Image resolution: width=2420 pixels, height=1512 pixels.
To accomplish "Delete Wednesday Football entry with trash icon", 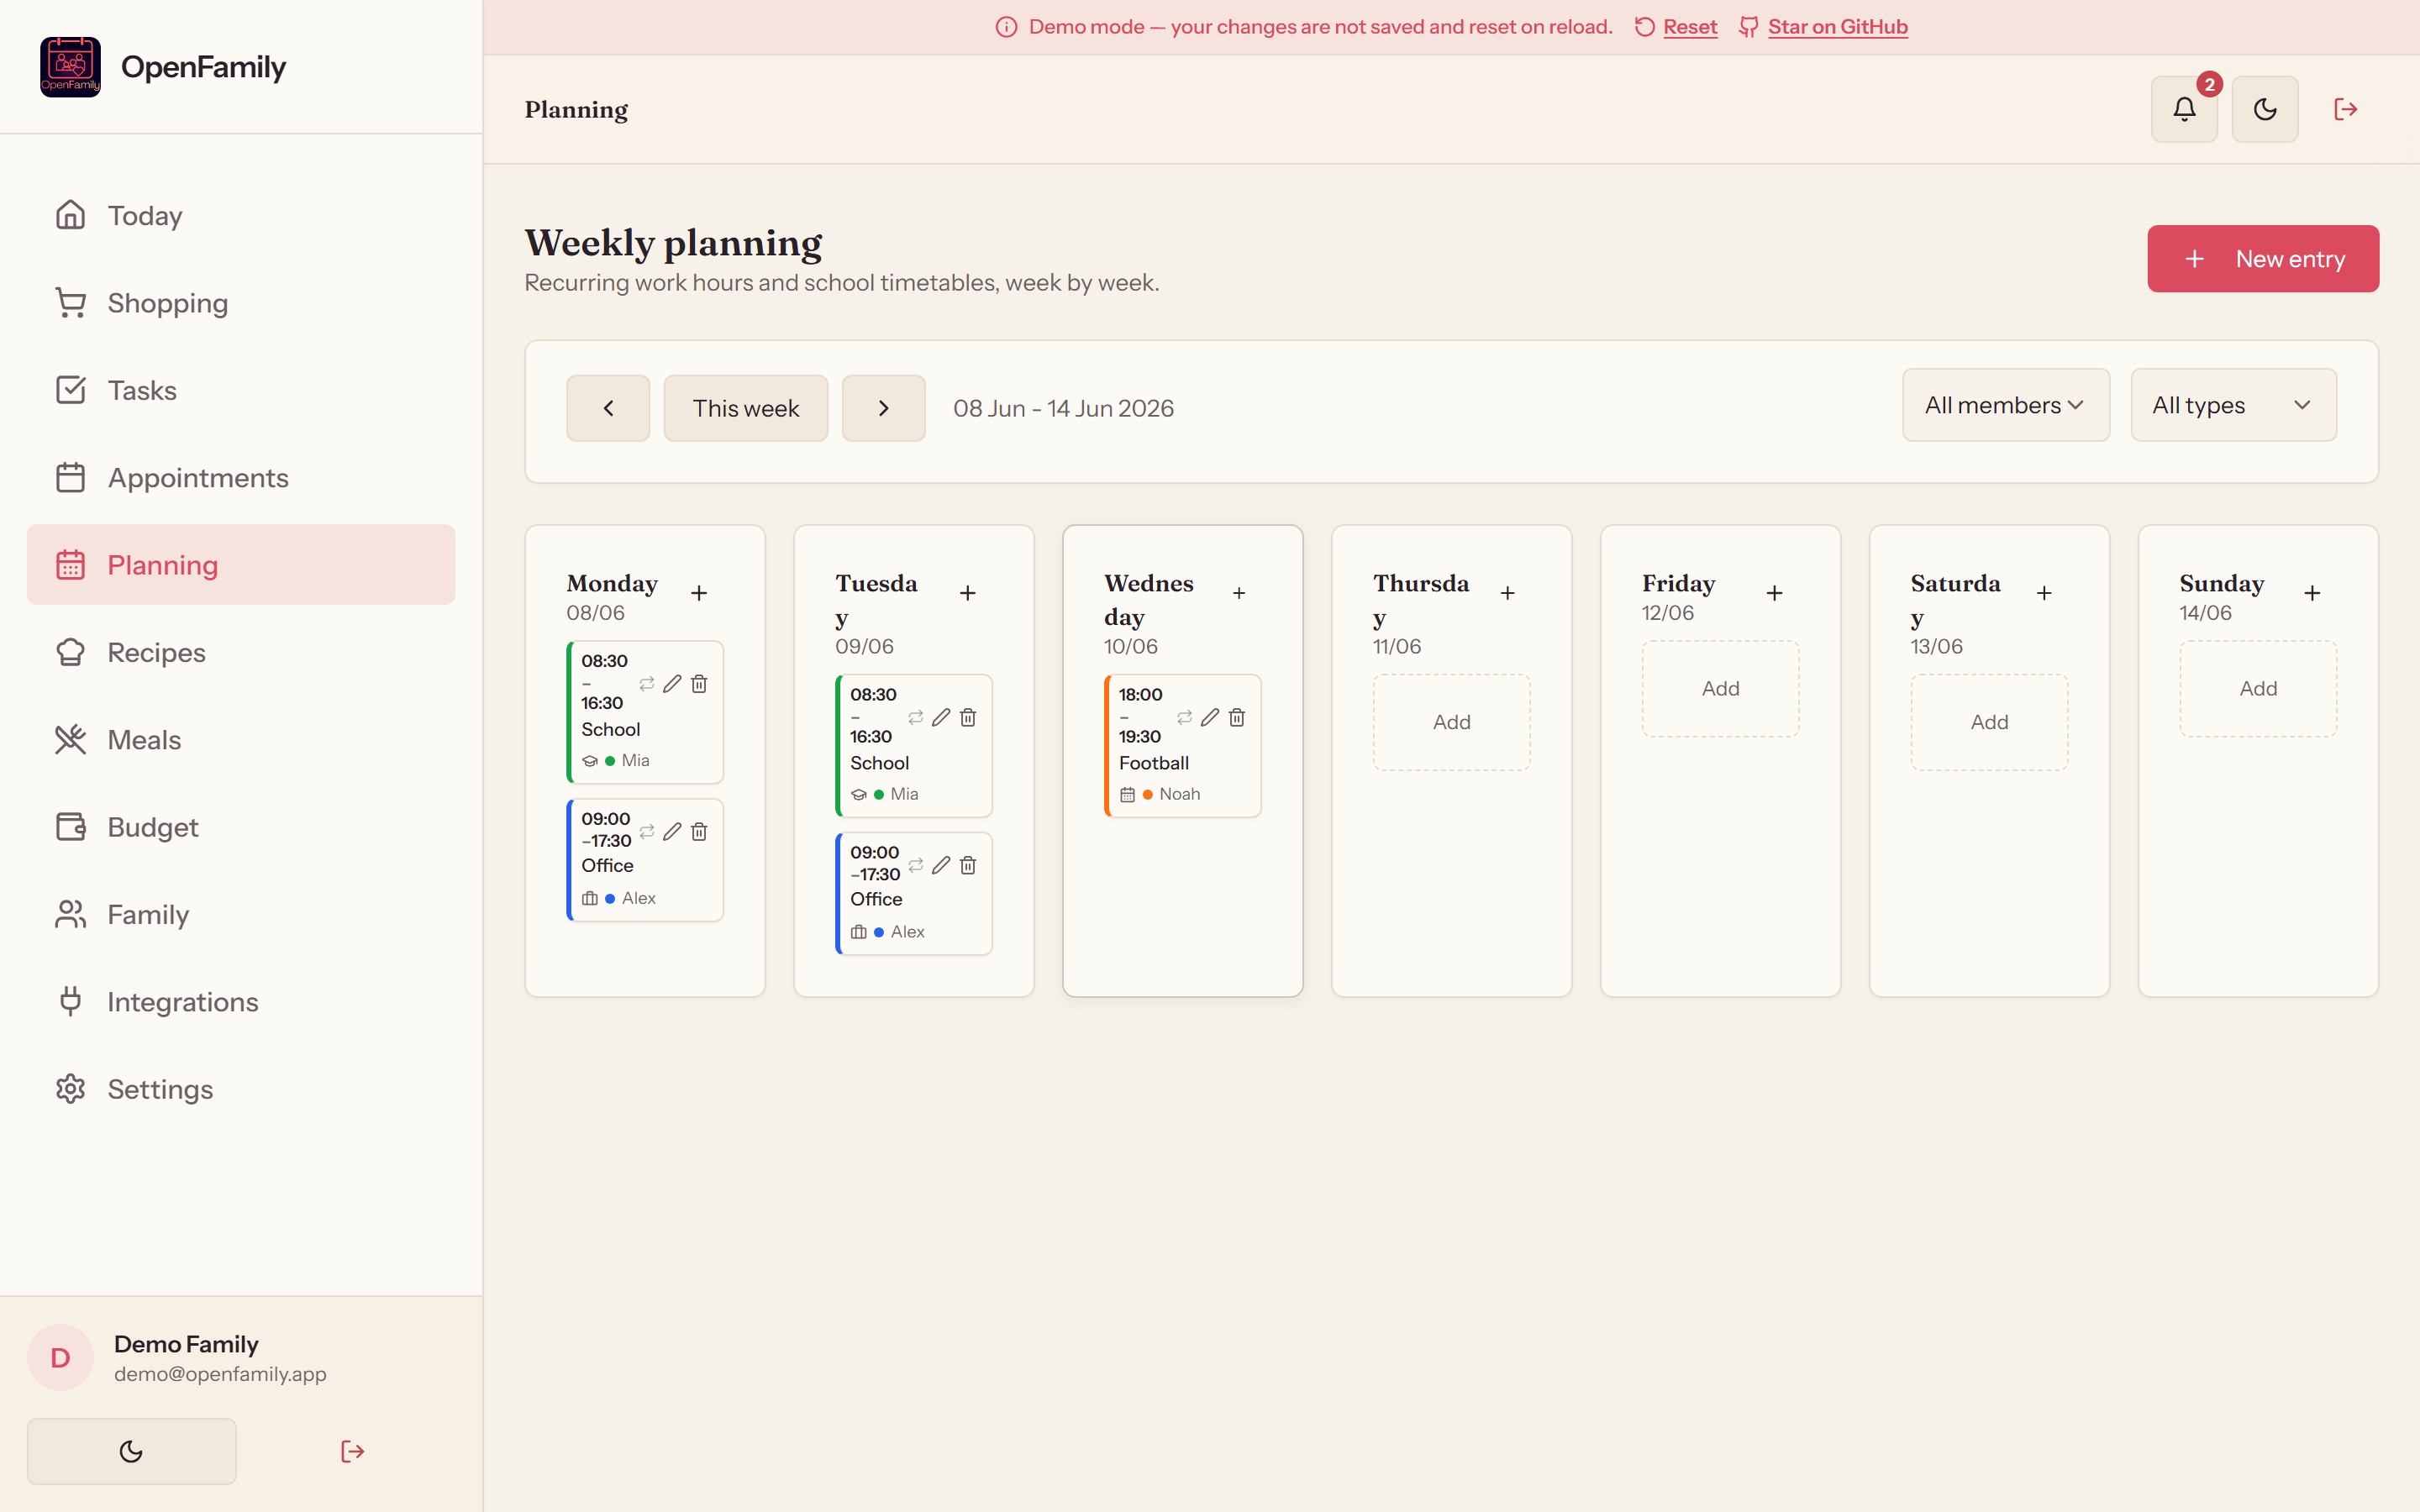I will [1237, 718].
